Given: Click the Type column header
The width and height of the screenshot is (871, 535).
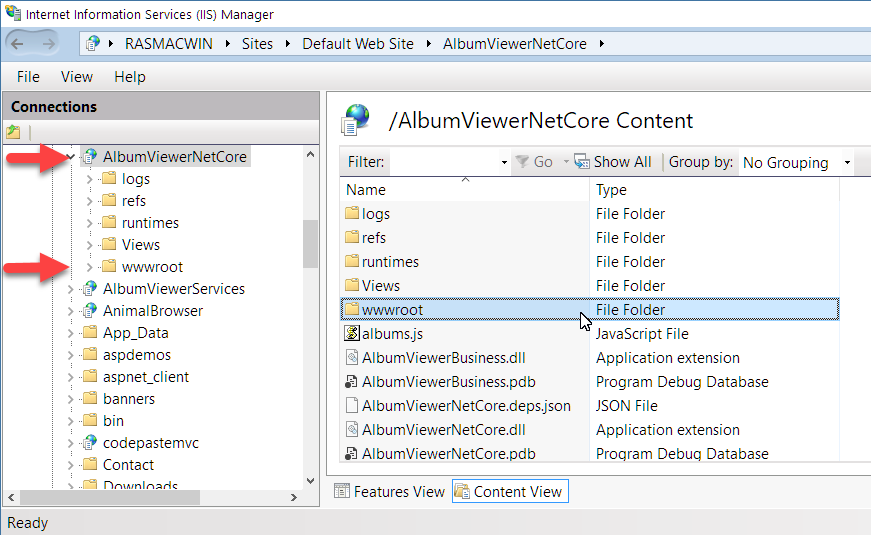Looking at the screenshot, I should tap(714, 189).
